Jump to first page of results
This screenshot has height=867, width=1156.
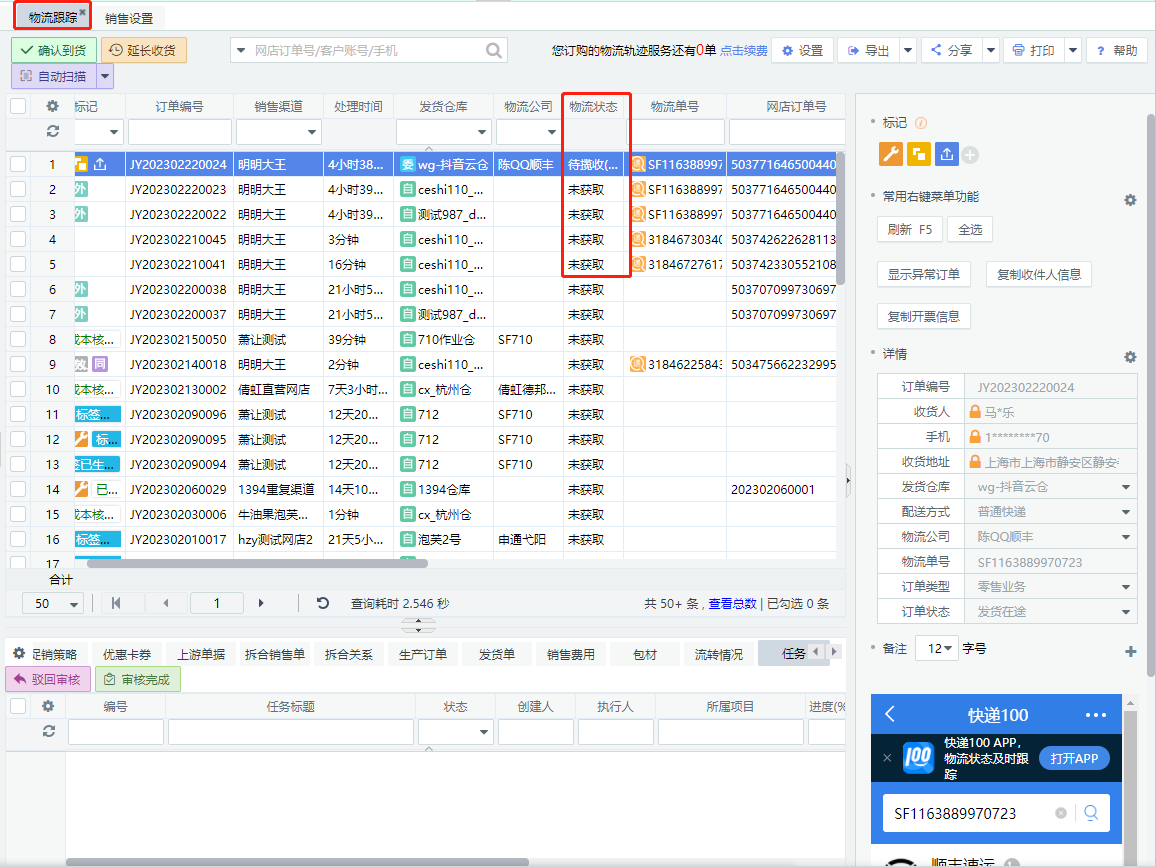pyautogui.click(x=116, y=603)
